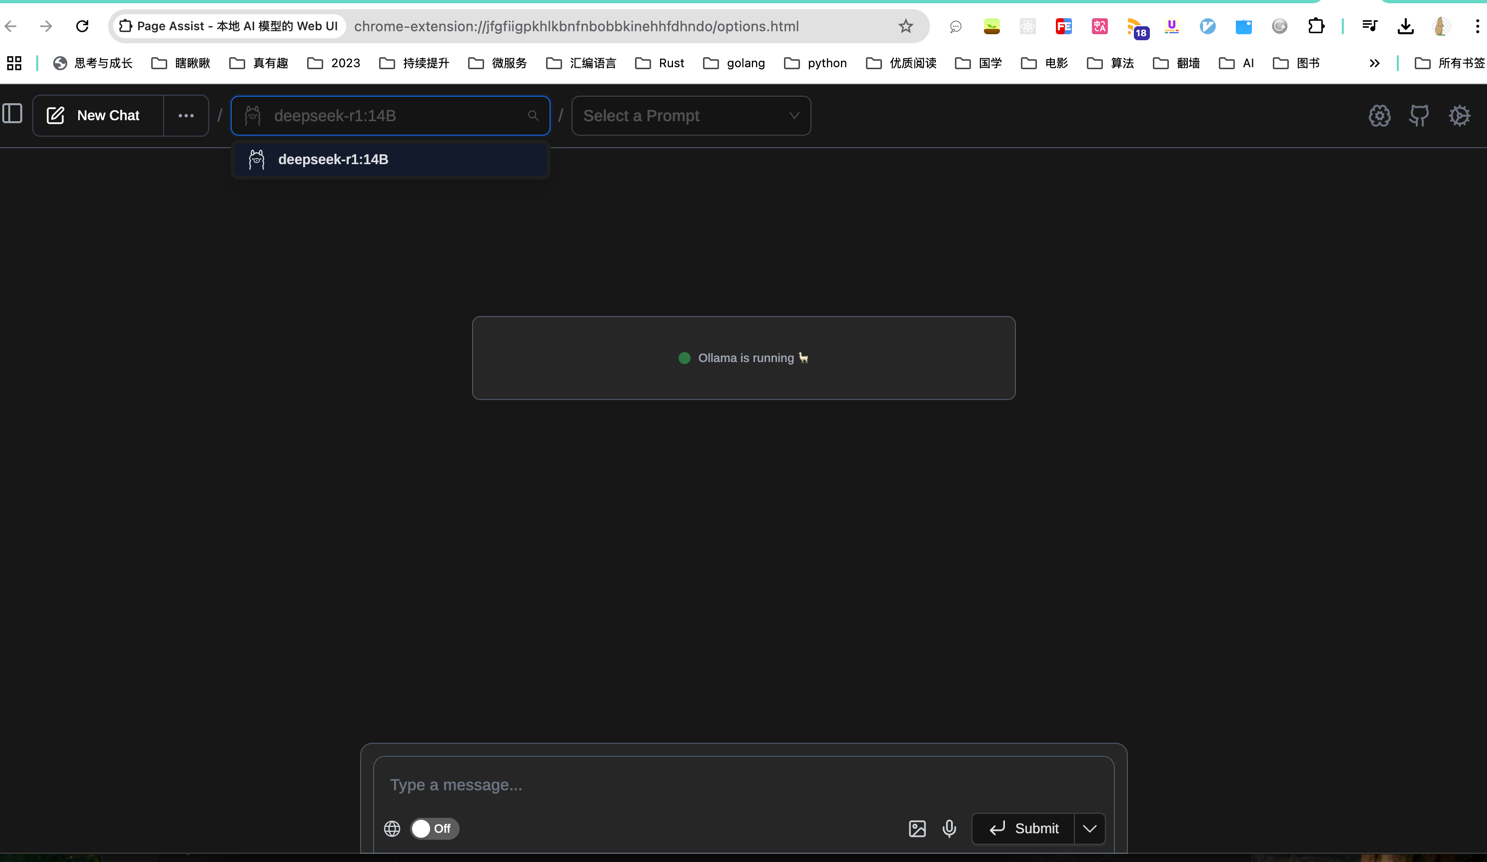Click the speech bubble extension icon

click(x=956, y=26)
